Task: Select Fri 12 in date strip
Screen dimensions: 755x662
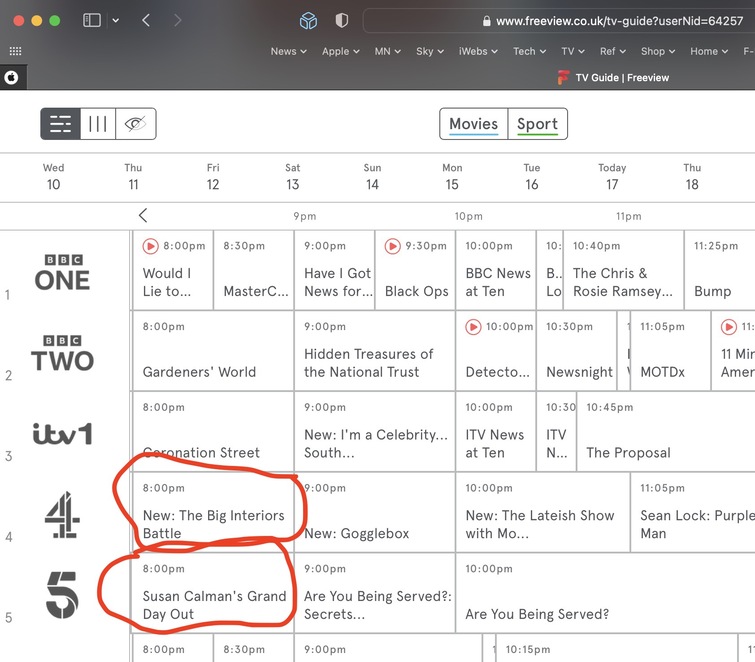Action: click(213, 177)
